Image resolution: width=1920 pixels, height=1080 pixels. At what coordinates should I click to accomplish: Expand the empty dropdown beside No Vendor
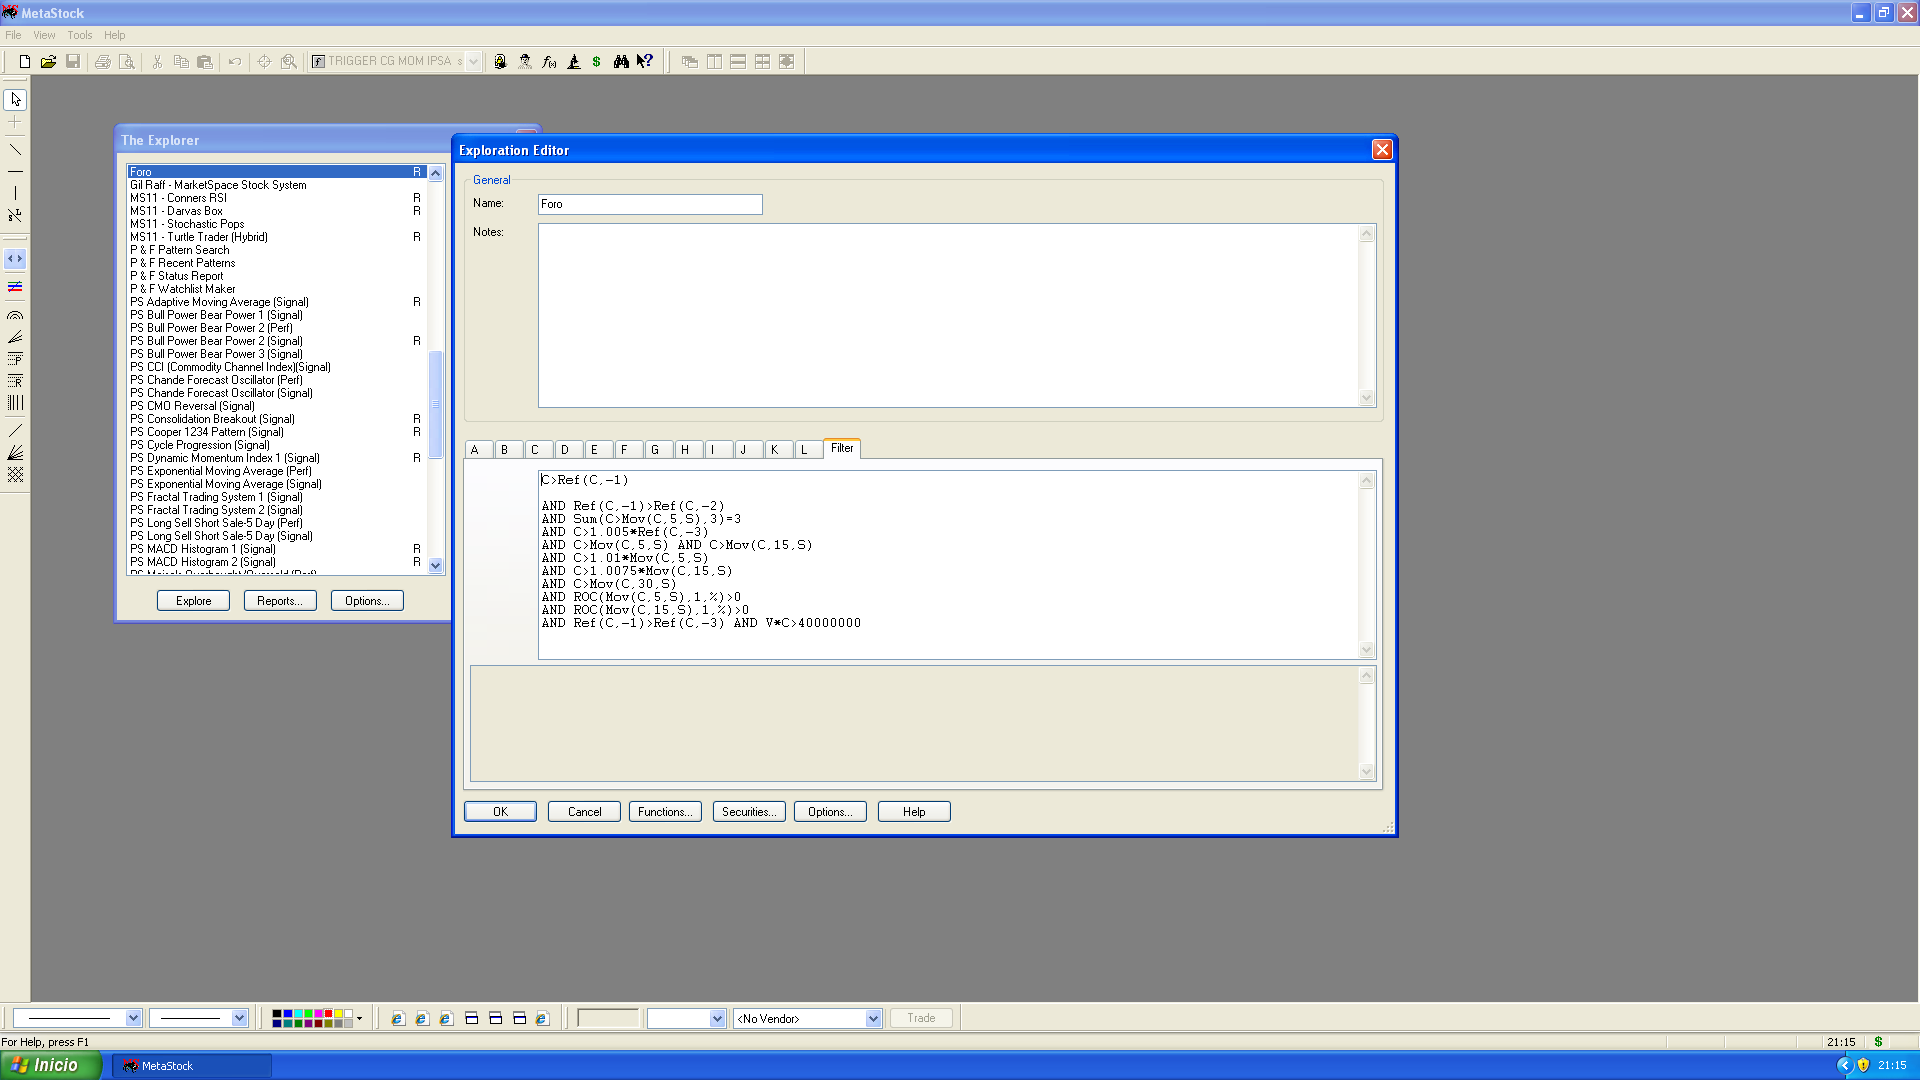(717, 1019)
